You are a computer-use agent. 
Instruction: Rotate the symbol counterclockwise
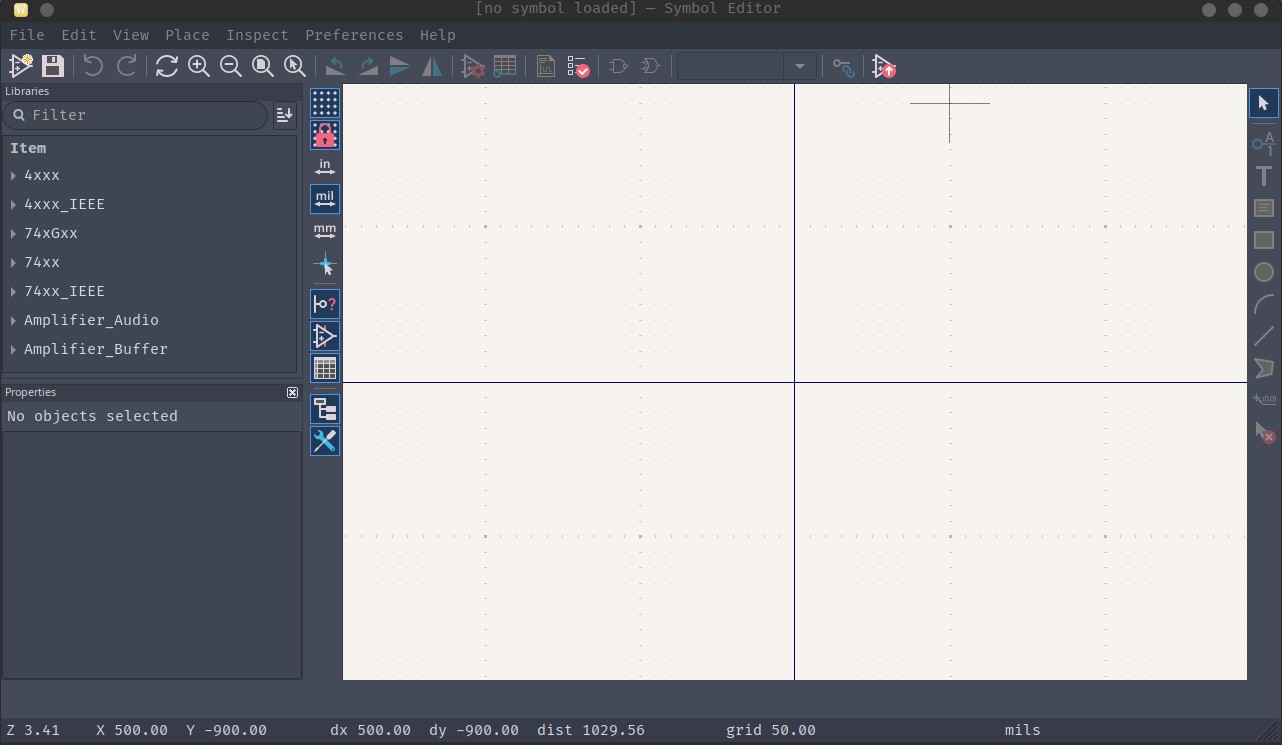coord(335,66)
